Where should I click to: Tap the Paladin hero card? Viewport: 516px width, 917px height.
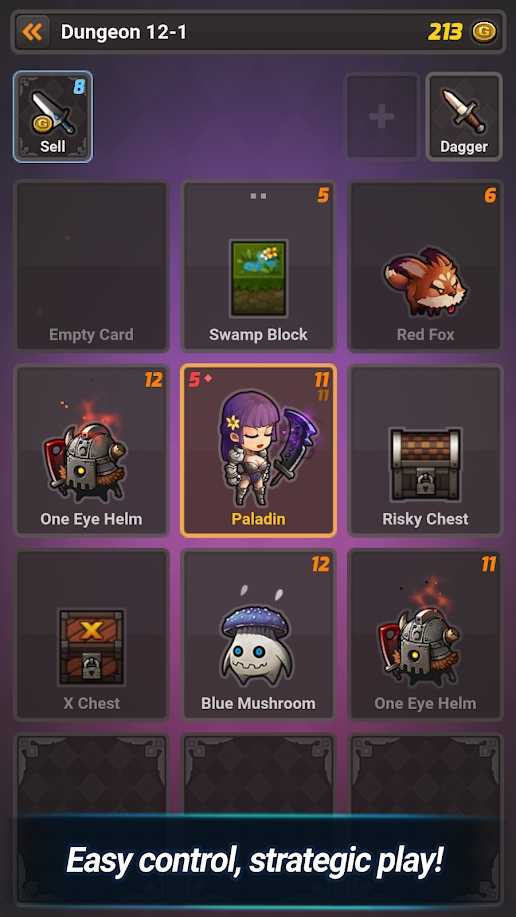(258, 450)
